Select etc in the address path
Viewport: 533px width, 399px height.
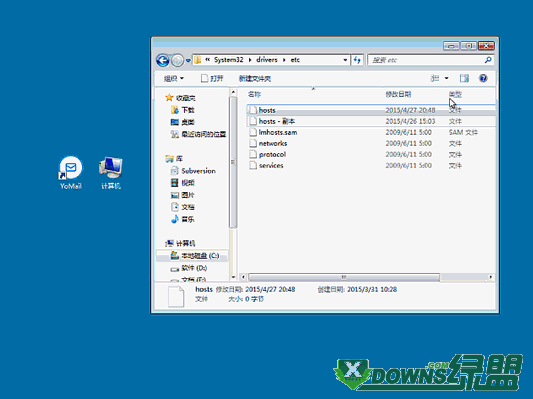(295, 60)
